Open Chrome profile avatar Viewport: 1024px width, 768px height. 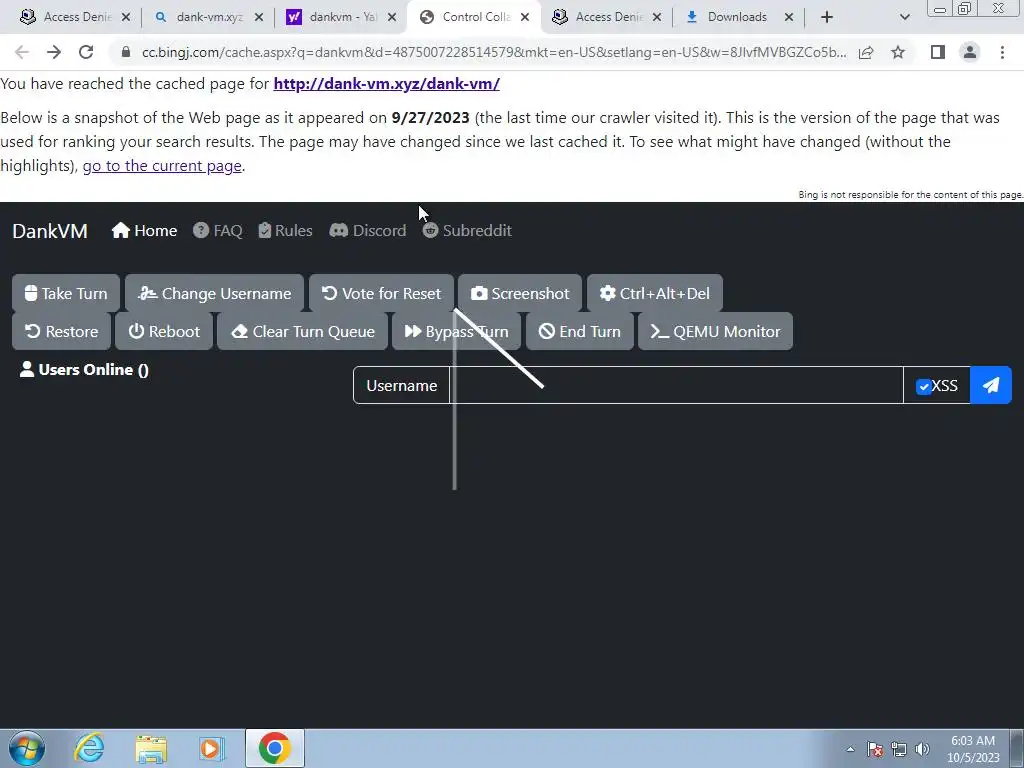coord(970,52)
